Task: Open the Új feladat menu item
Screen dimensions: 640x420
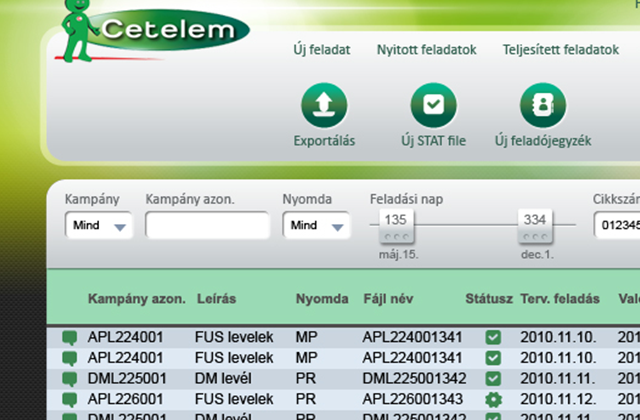Action: click(x=321, y=49)
